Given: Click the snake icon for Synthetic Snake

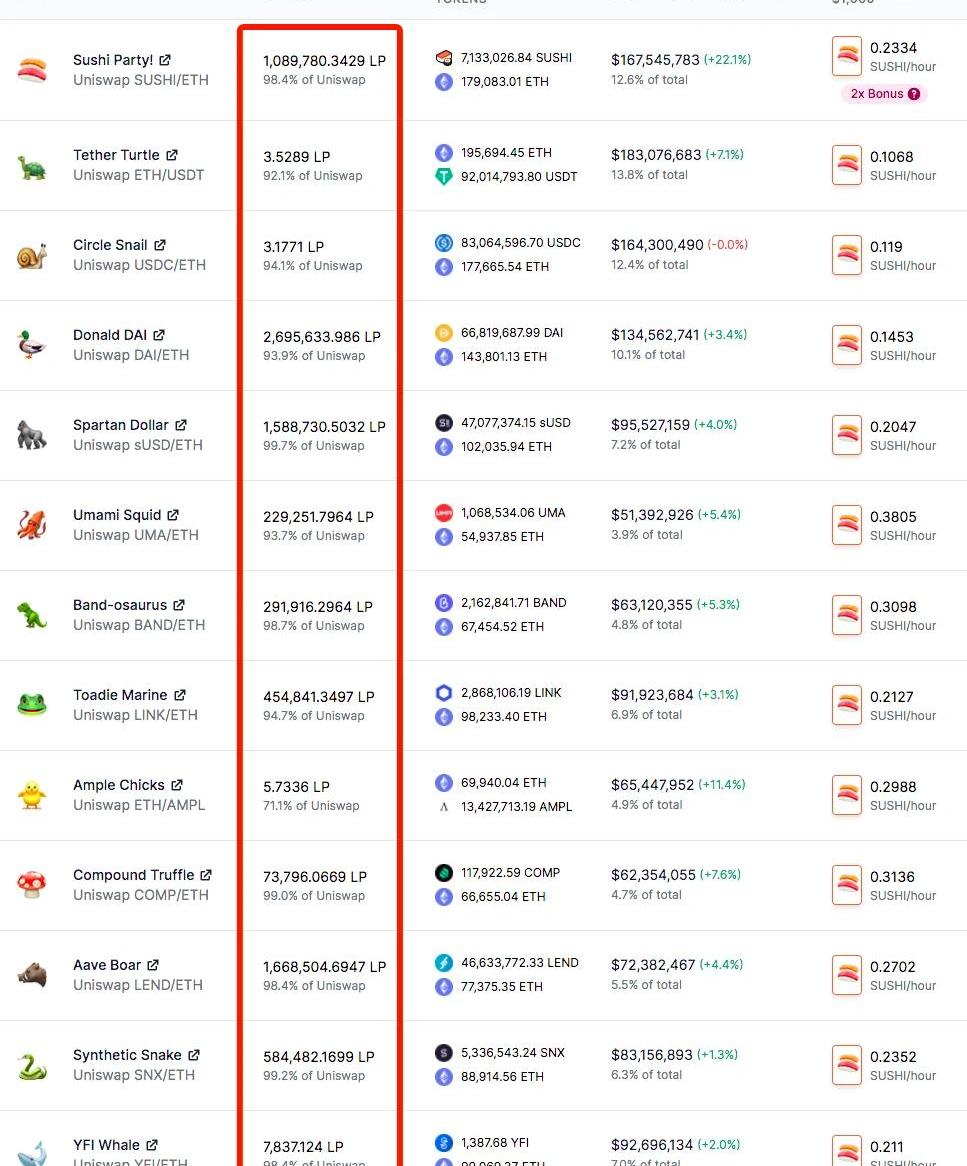Looking at the screenshot, I should (x=32, y=1065).
